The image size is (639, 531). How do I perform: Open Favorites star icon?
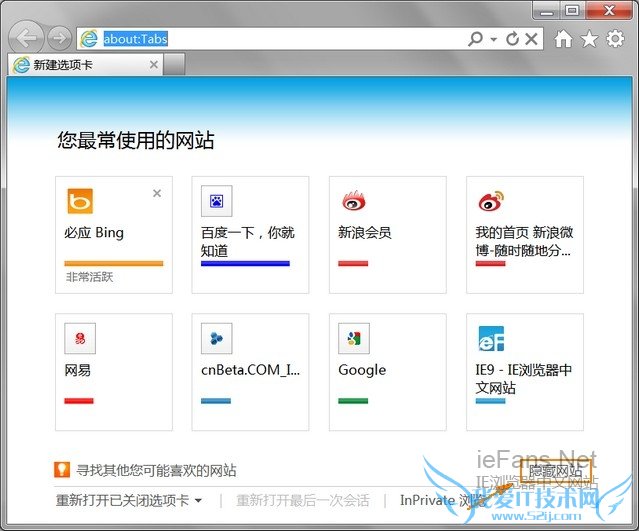point(589,39)
